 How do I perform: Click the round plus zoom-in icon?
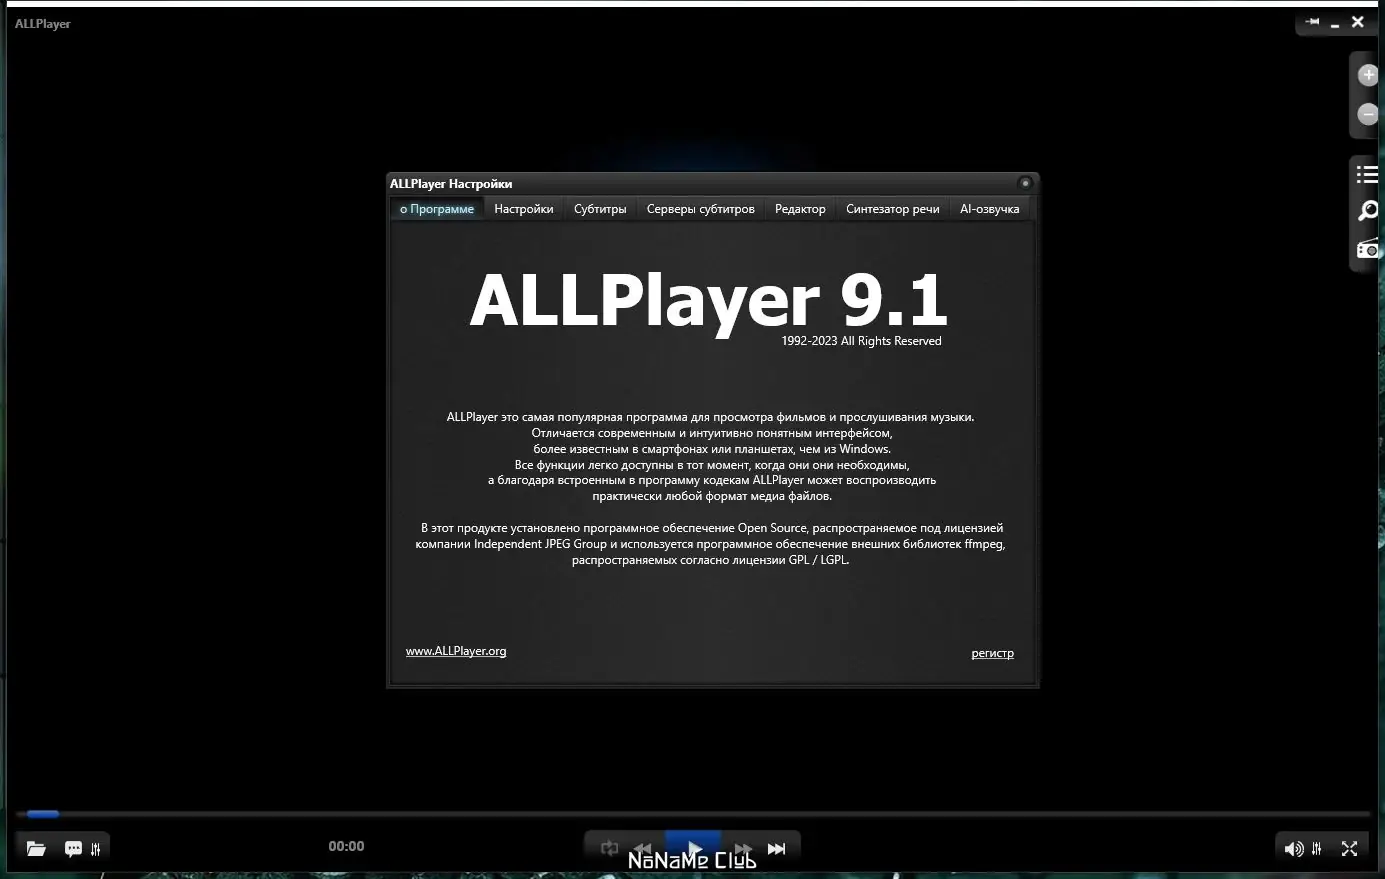(x=1368, y=75)
